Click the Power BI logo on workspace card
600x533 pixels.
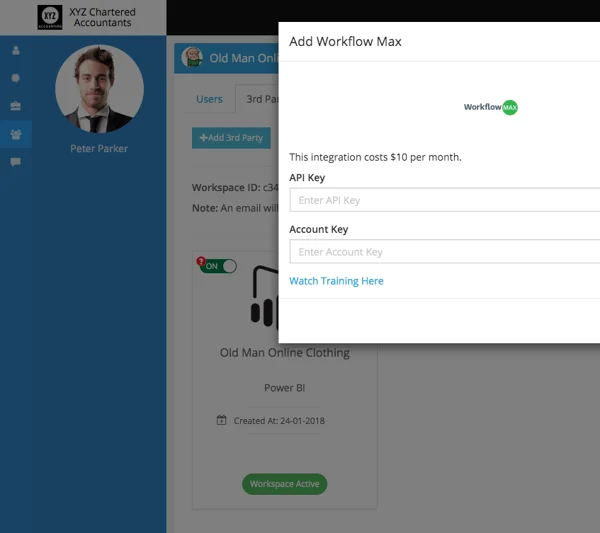pyautogui.click(x=265, y=298)
